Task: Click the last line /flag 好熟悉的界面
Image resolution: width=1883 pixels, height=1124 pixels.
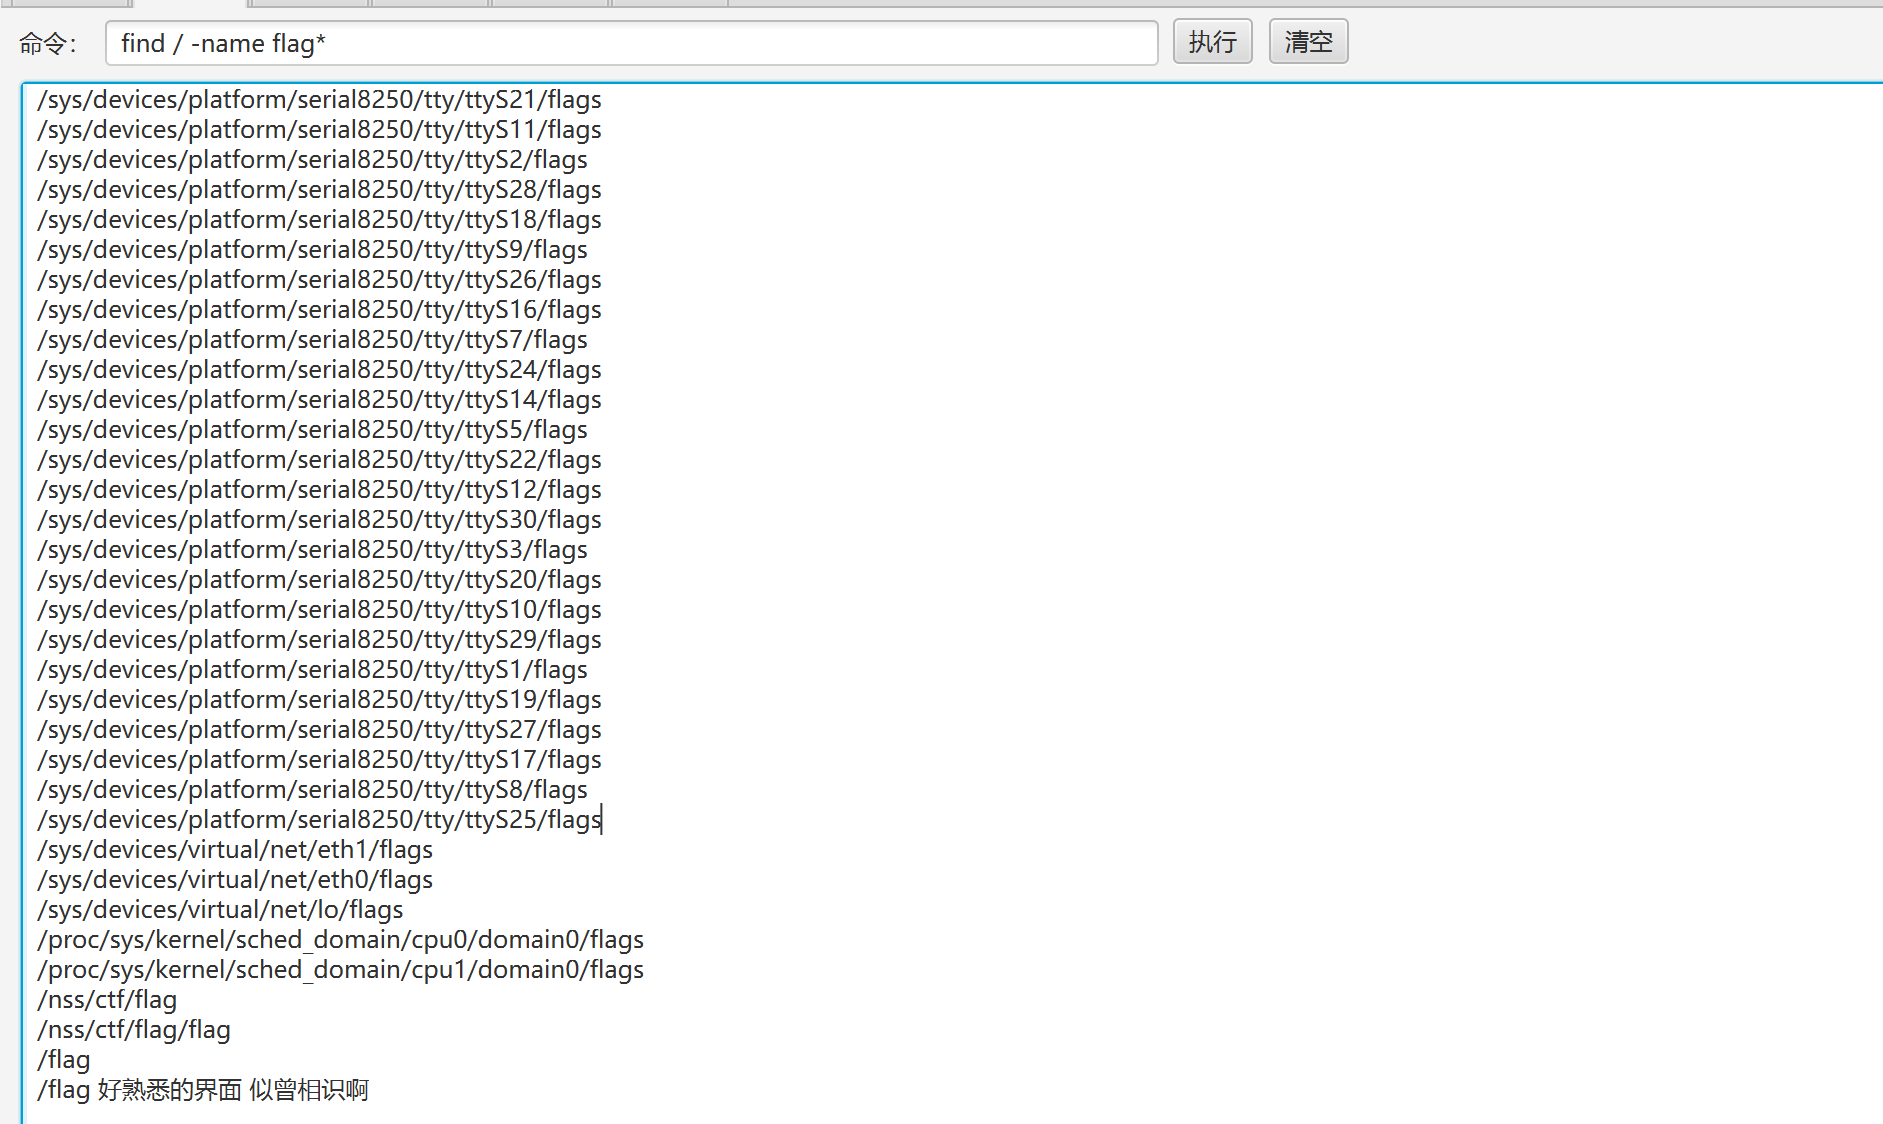Action: 203,1090
